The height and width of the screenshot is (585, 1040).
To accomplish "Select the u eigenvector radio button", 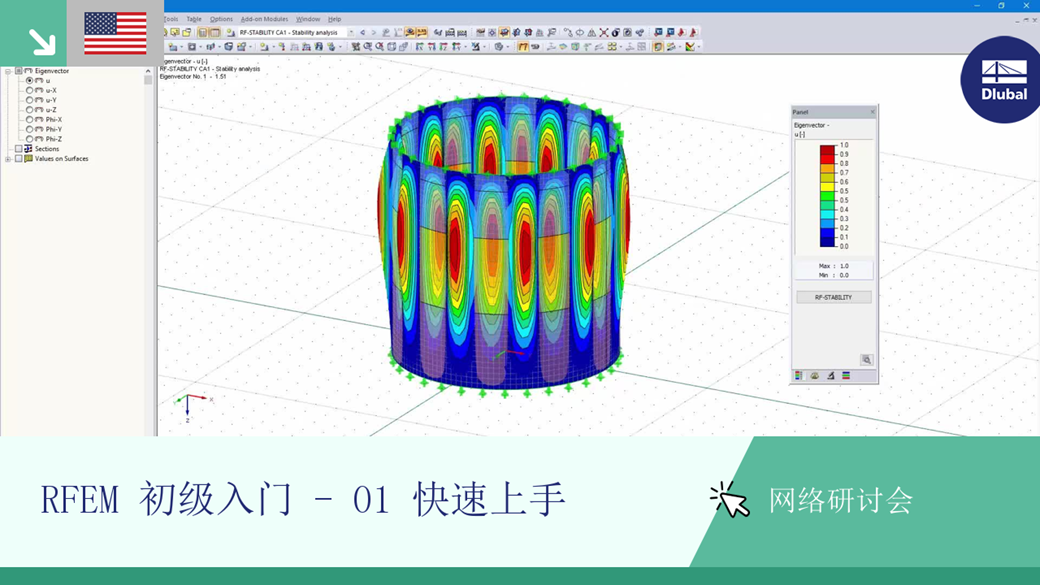I will 29,80.
